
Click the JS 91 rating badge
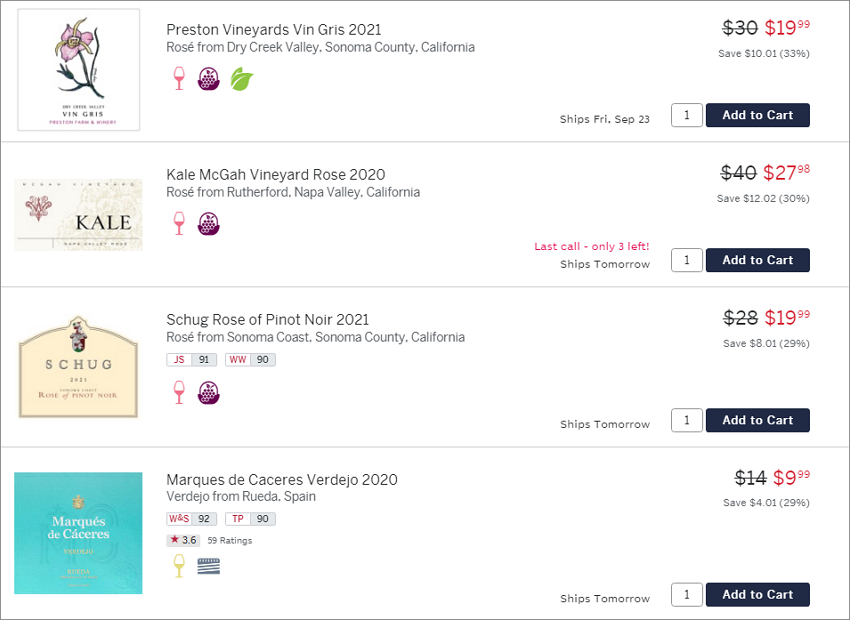191,360
